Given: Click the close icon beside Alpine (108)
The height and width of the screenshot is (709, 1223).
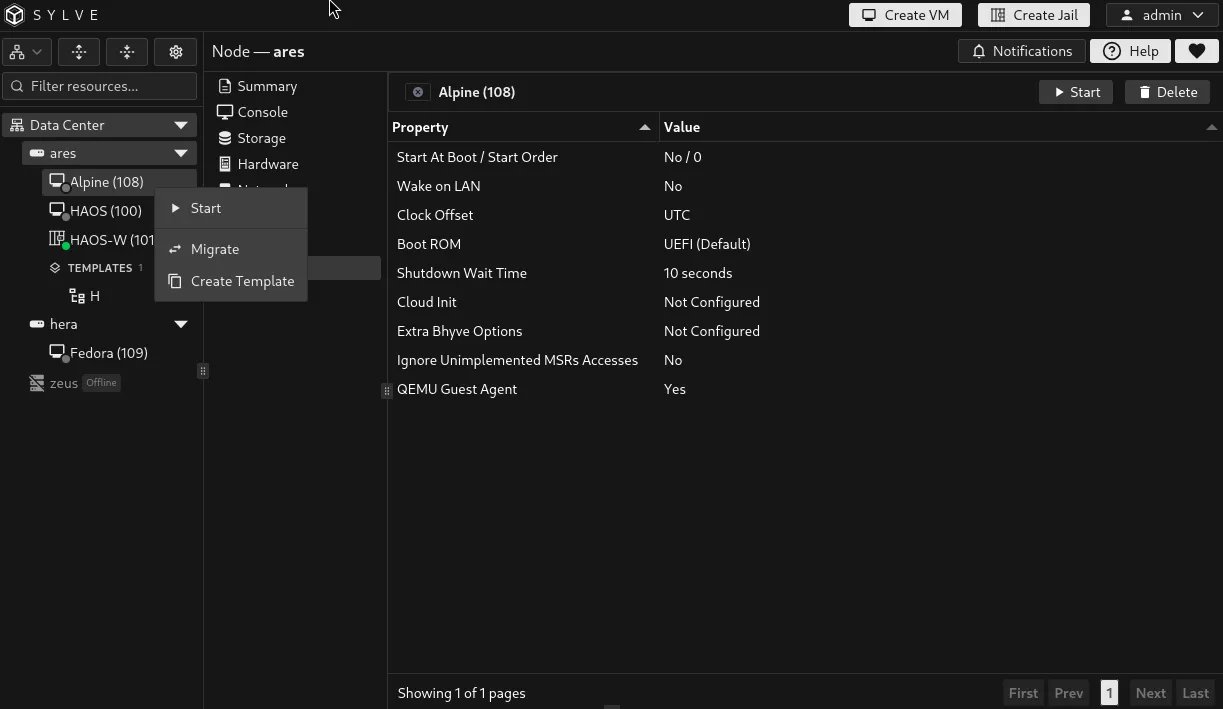Looking at the screenshot, I should pos(418,92).
